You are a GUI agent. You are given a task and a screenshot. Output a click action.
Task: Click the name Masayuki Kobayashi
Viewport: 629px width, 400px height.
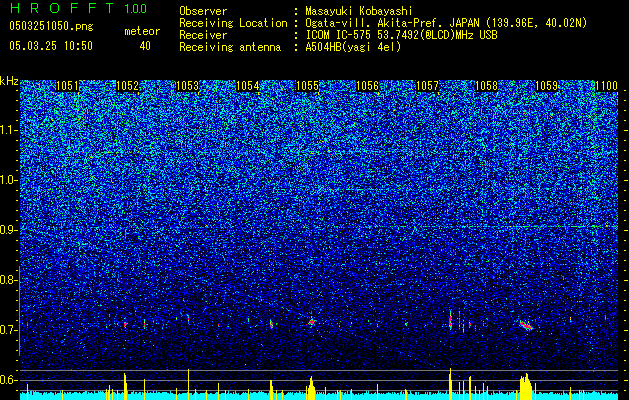pyautogui.click(x=359, y=11)
